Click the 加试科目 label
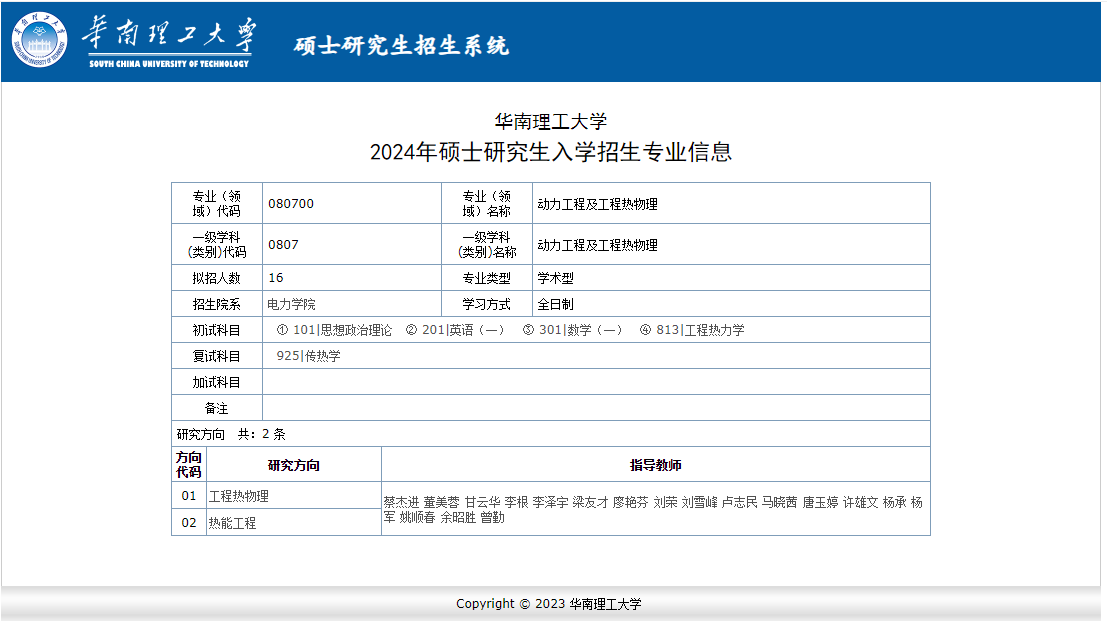This screenshot has height=621, width=1107. click(217, 382)
